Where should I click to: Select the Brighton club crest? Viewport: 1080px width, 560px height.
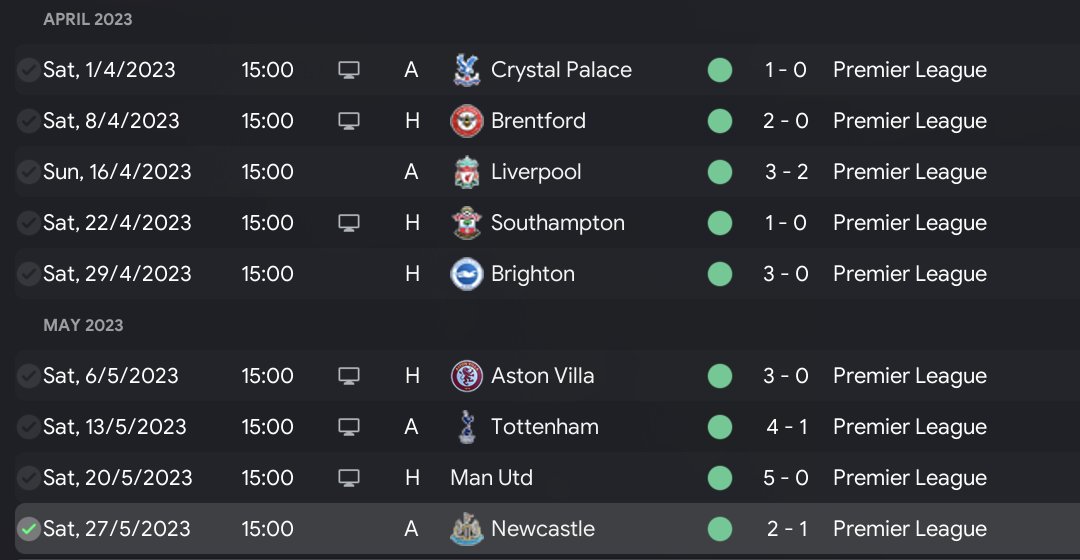point(466,274)
